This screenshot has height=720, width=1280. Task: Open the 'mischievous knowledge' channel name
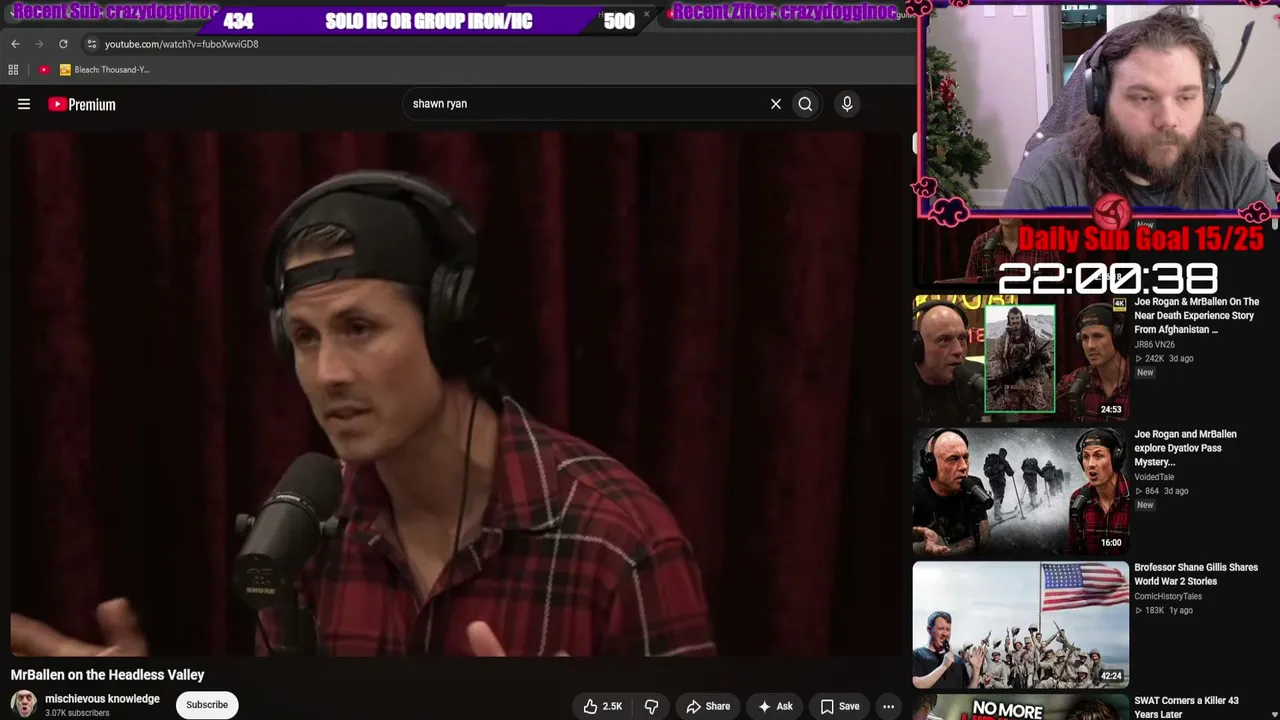point(102,699)
